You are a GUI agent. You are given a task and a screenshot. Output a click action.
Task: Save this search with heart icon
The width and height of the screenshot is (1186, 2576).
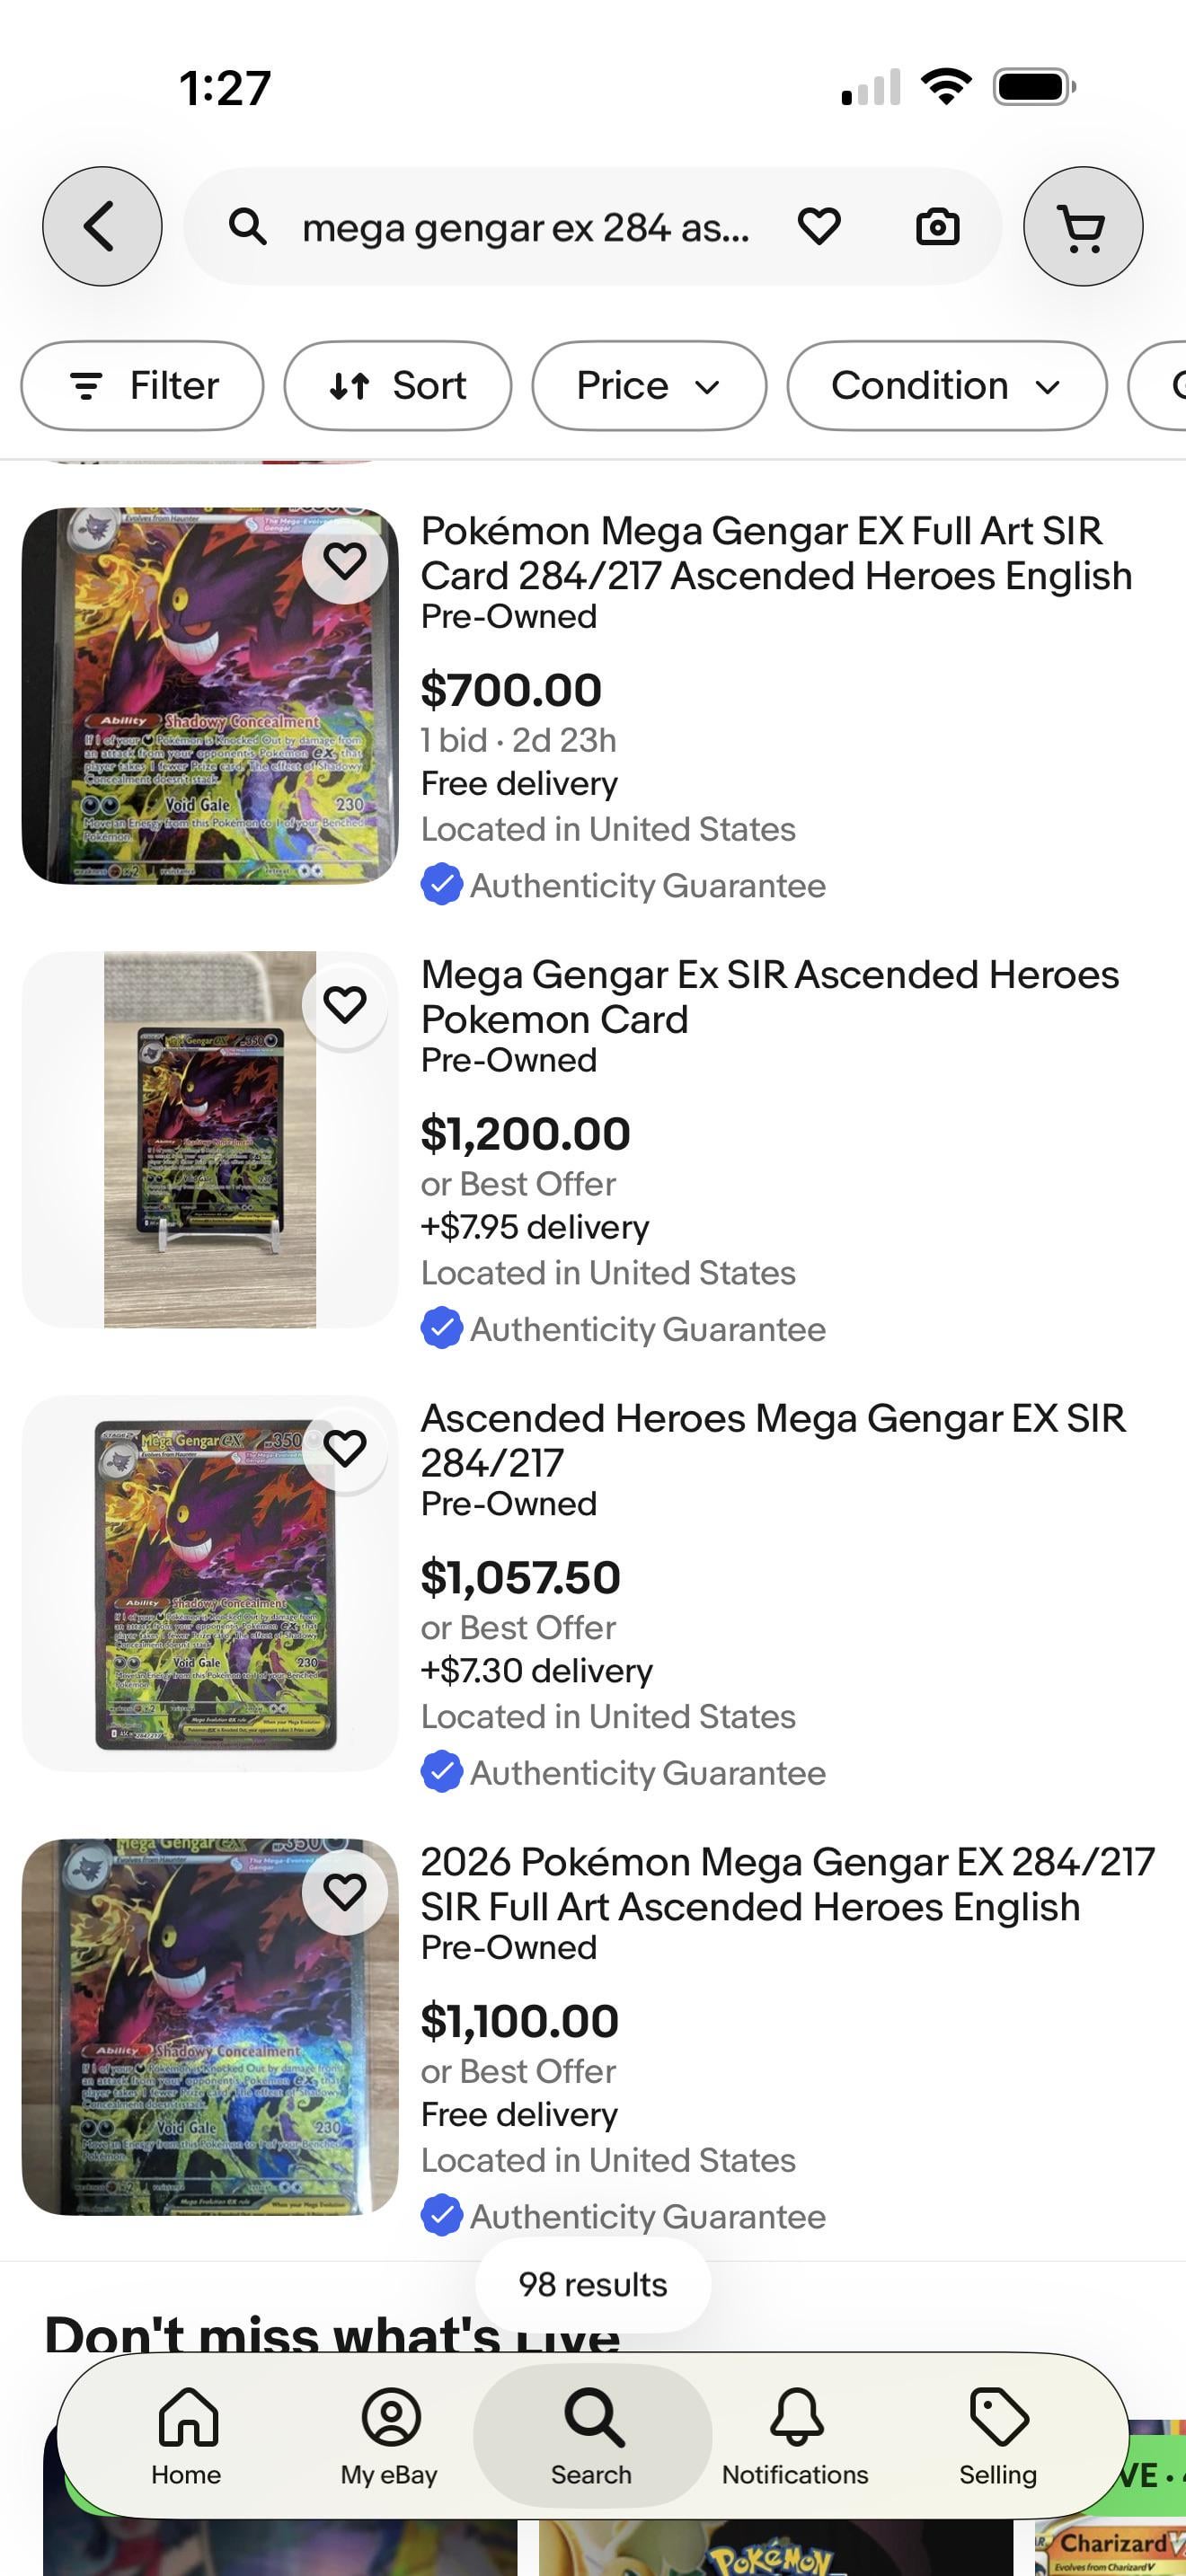pos(818,226)
